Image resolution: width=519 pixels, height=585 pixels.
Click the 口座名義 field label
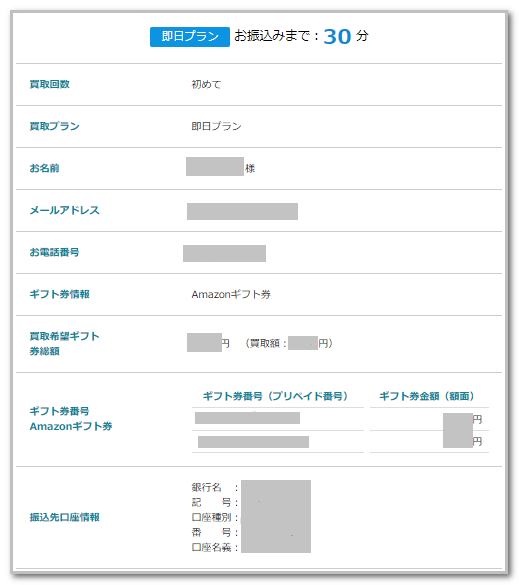[x=211, y=547]
